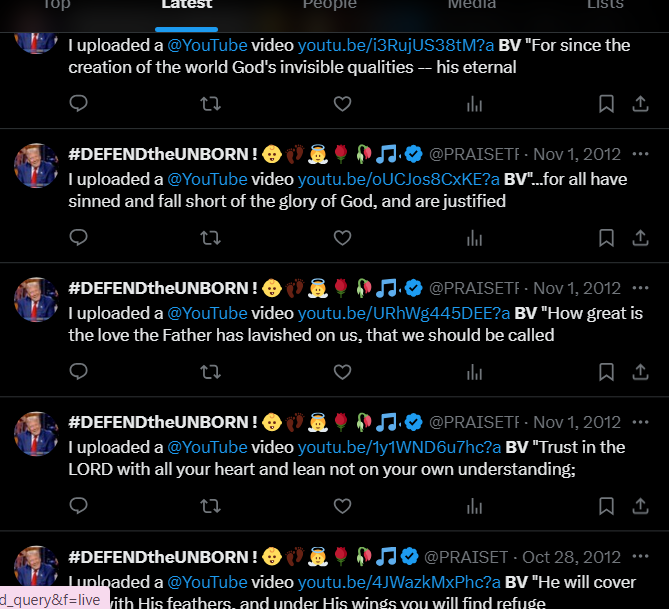Open link youtu.be/oUCJos8CxKE?a
Viewport: 669px width, 609px height.
click(398, 179)
